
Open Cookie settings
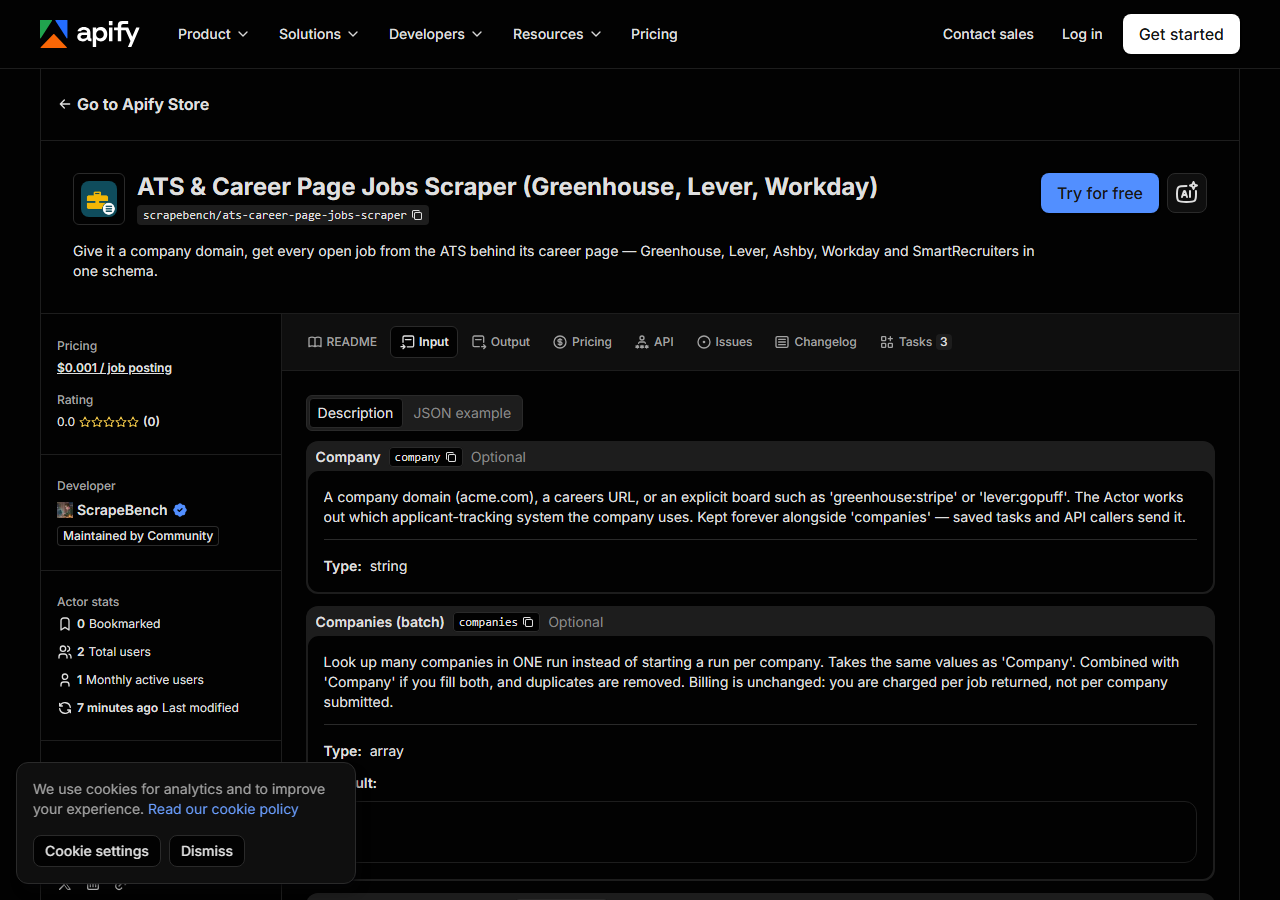tap(97, 851)
